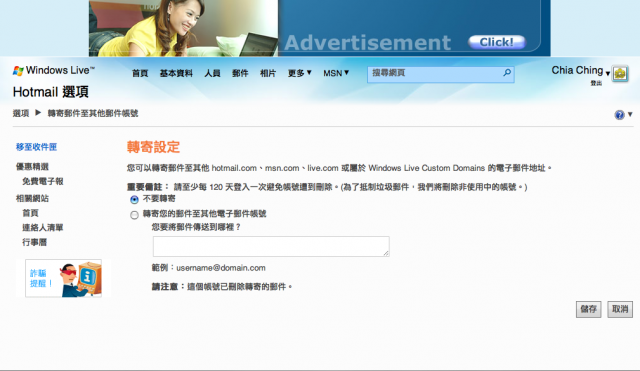
Task: Click the 取消 cancel button
Action: (620, 309)
